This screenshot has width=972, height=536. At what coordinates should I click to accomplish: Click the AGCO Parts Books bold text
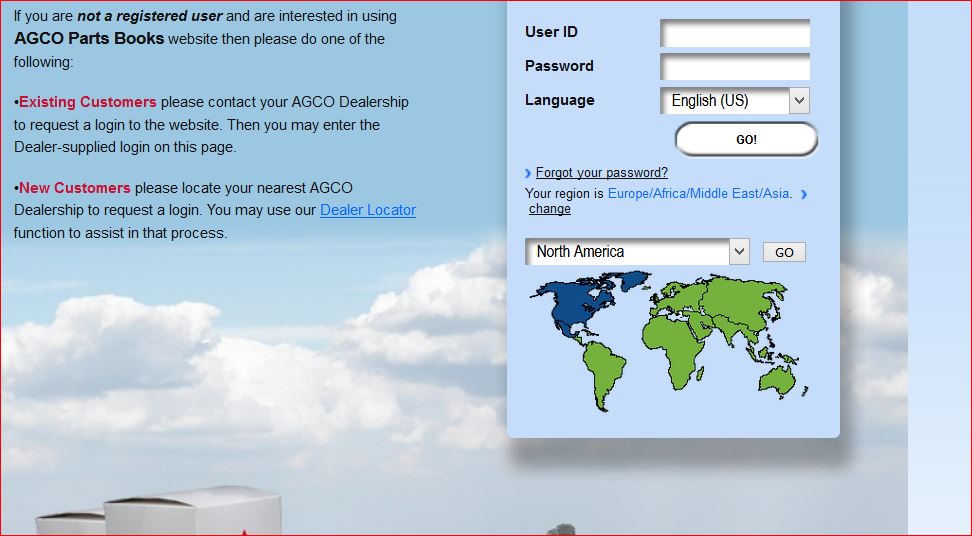(x=89, y=38)
